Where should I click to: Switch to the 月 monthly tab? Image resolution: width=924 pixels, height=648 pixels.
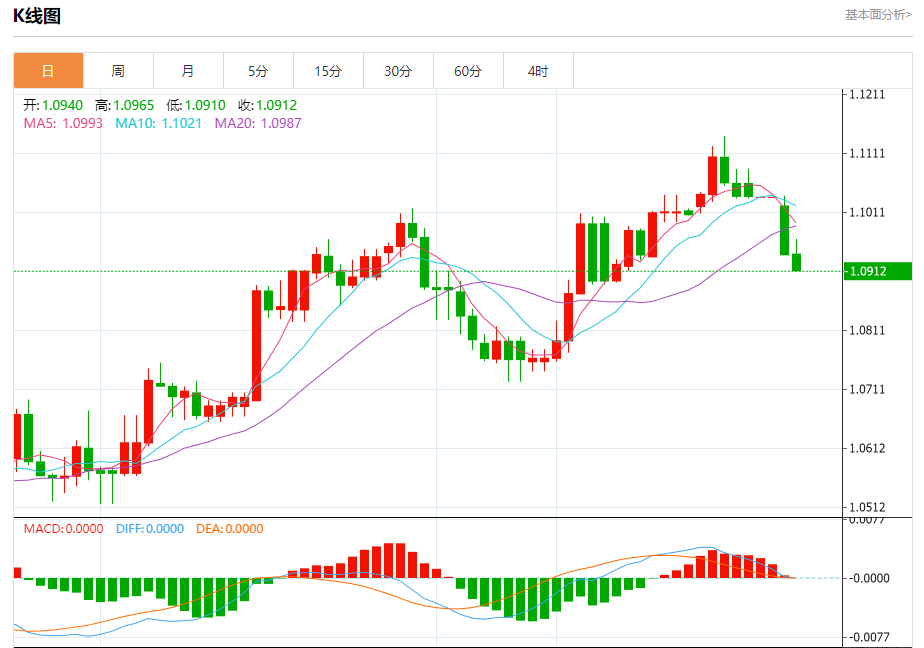(189, 71)
